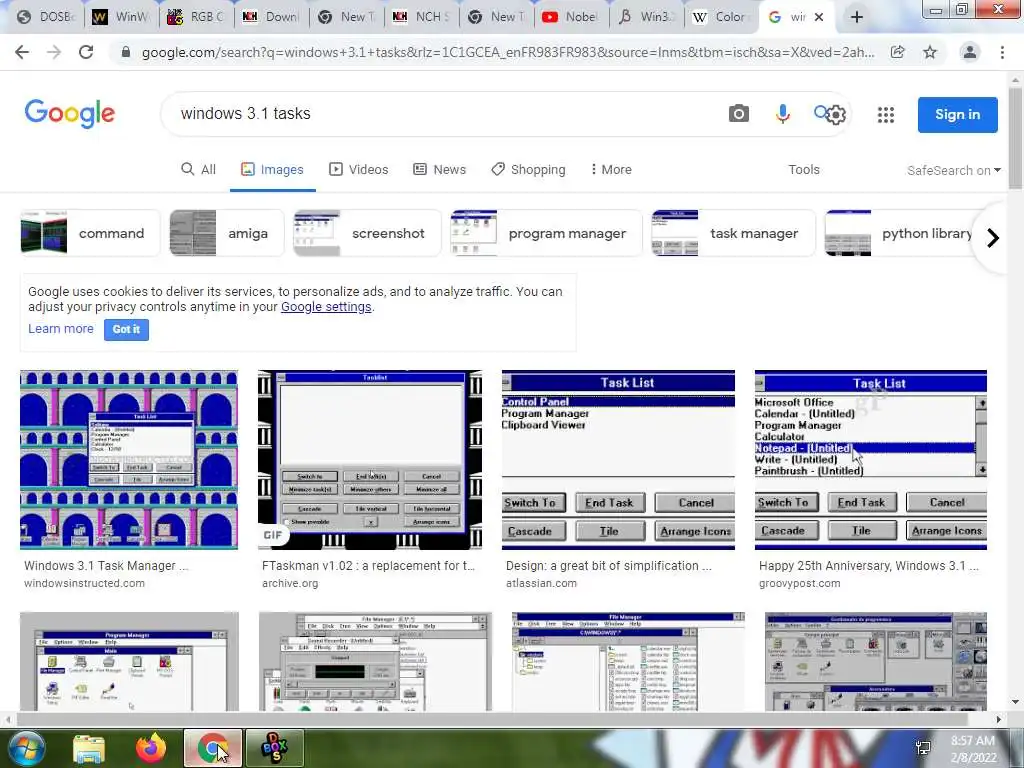Viewport: 1024px width, 768px height.
Task: Click Got it on cookie notice
Action: pos(126,329)
